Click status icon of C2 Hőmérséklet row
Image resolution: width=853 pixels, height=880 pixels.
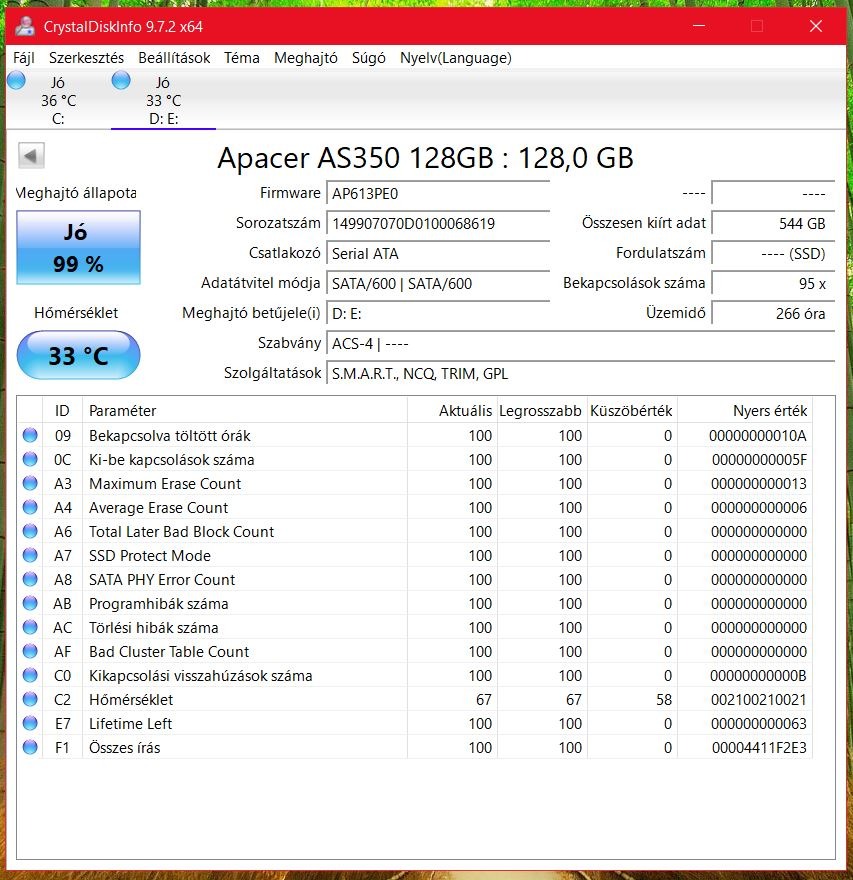[30, 699]
